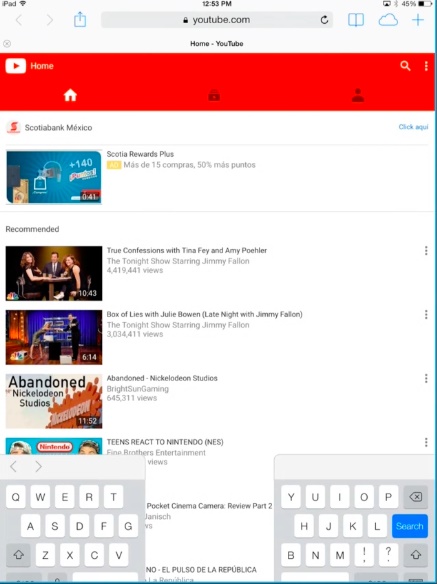Open TEENS REACT TO NINTENDO title
The image size is (437, 584).
[x=165, y=442]
